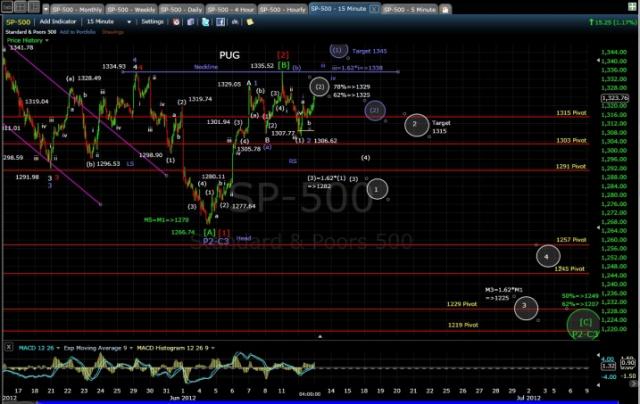
Task: Click the 'dk' toolbar icon
Action: coord(235,22)
